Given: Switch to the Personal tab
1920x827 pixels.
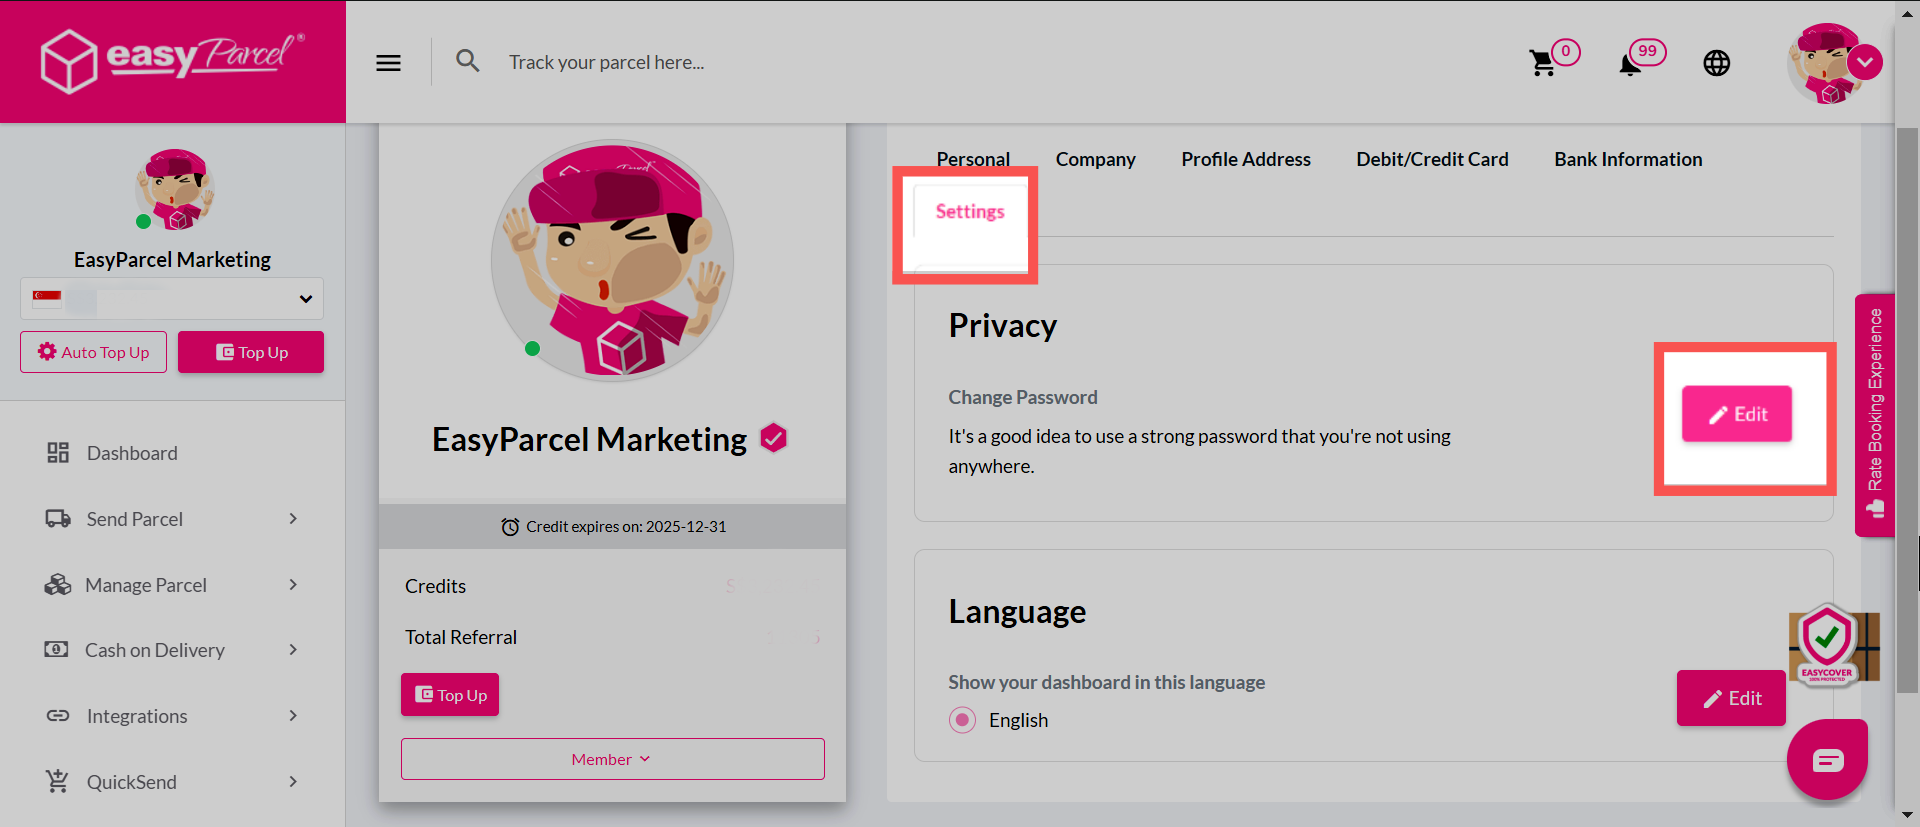Looking at the screenshot, I should (973, 159).
